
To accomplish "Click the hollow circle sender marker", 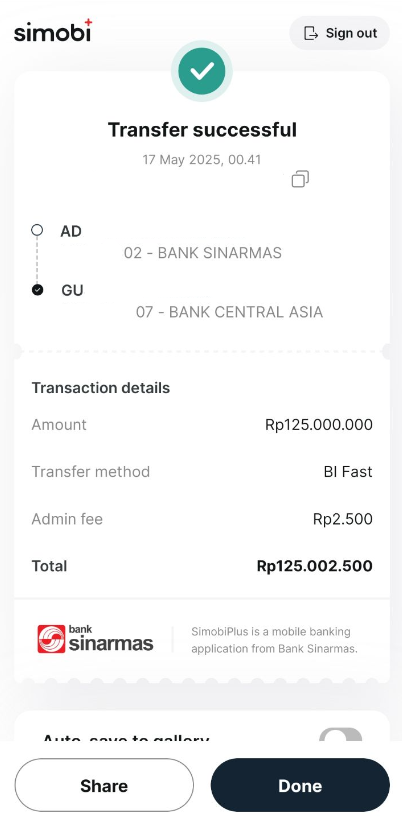I will [37, 230].
